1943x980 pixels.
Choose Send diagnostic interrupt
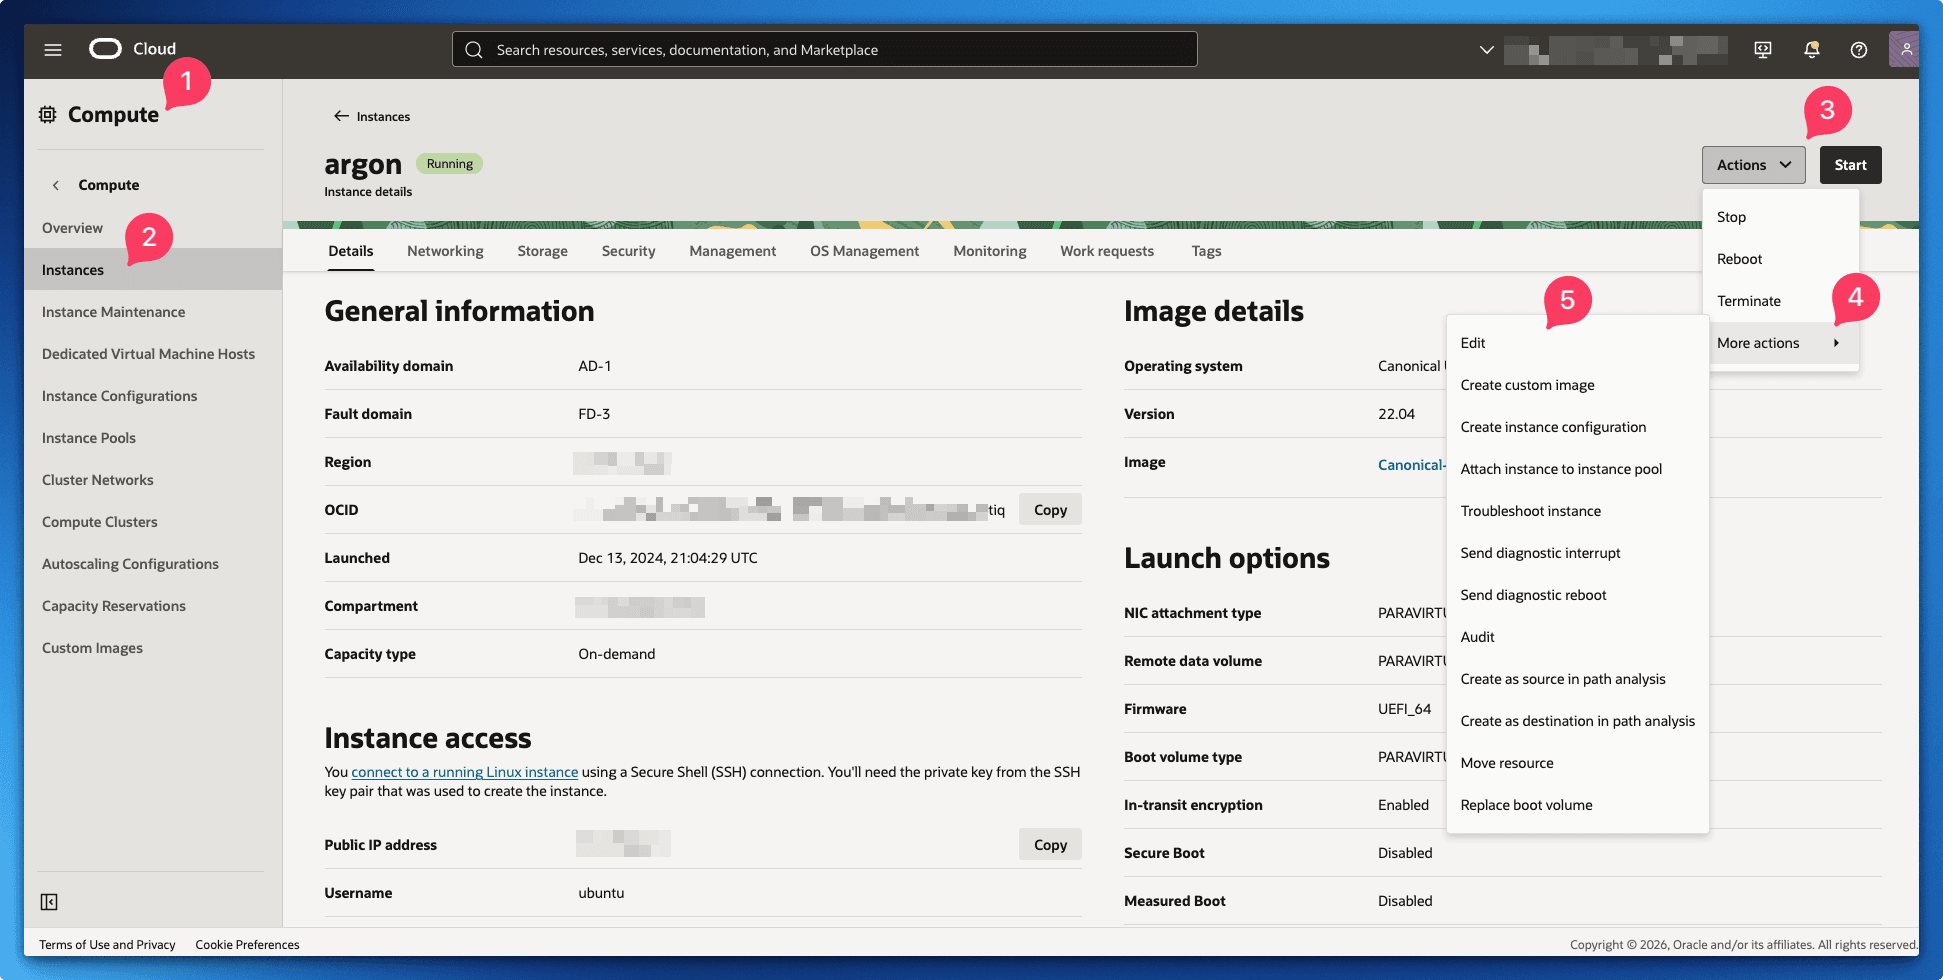[1577, 553]
